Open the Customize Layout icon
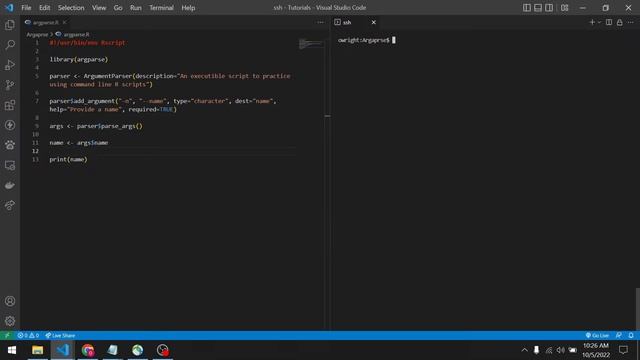640x360 pixels. point(564,8)
